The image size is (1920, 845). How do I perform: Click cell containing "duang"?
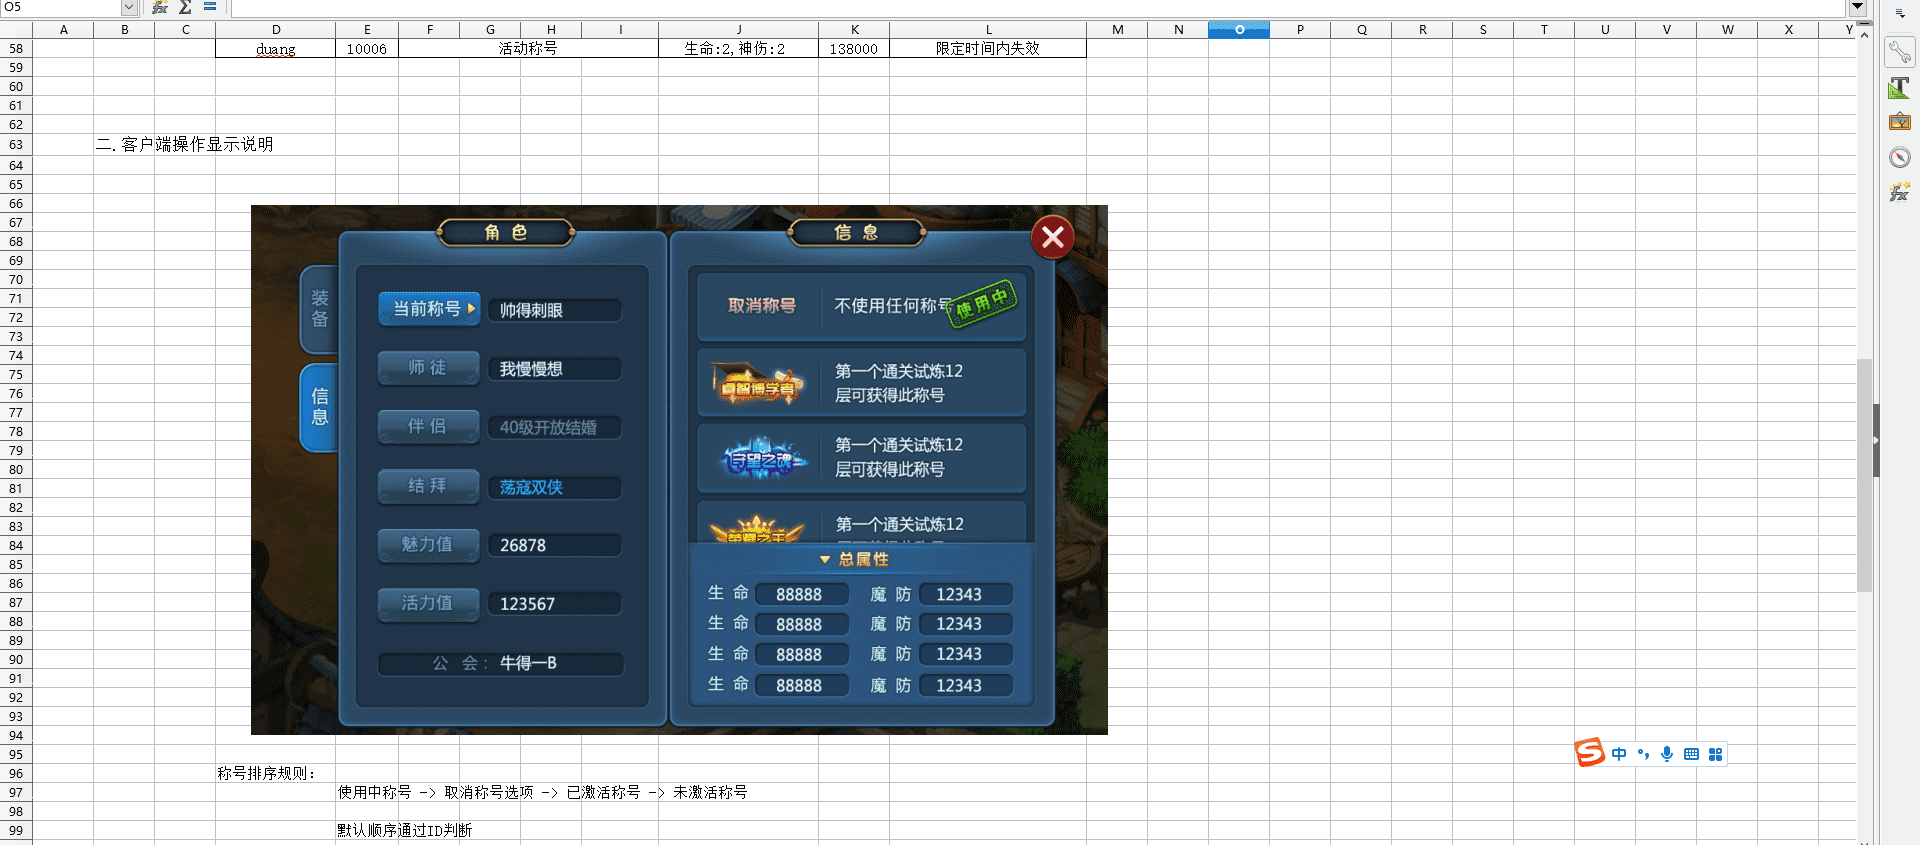[x=276, y=49]
